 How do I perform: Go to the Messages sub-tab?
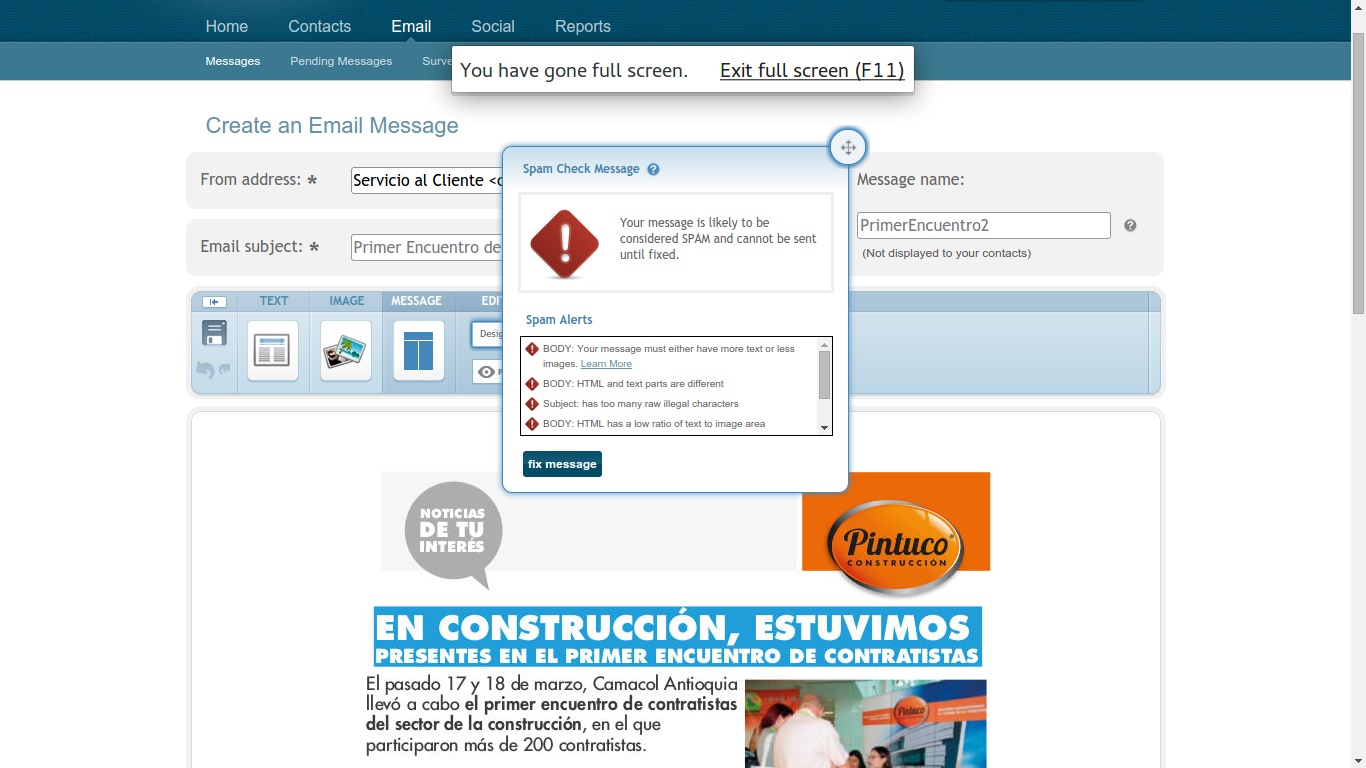coord(233,61)
